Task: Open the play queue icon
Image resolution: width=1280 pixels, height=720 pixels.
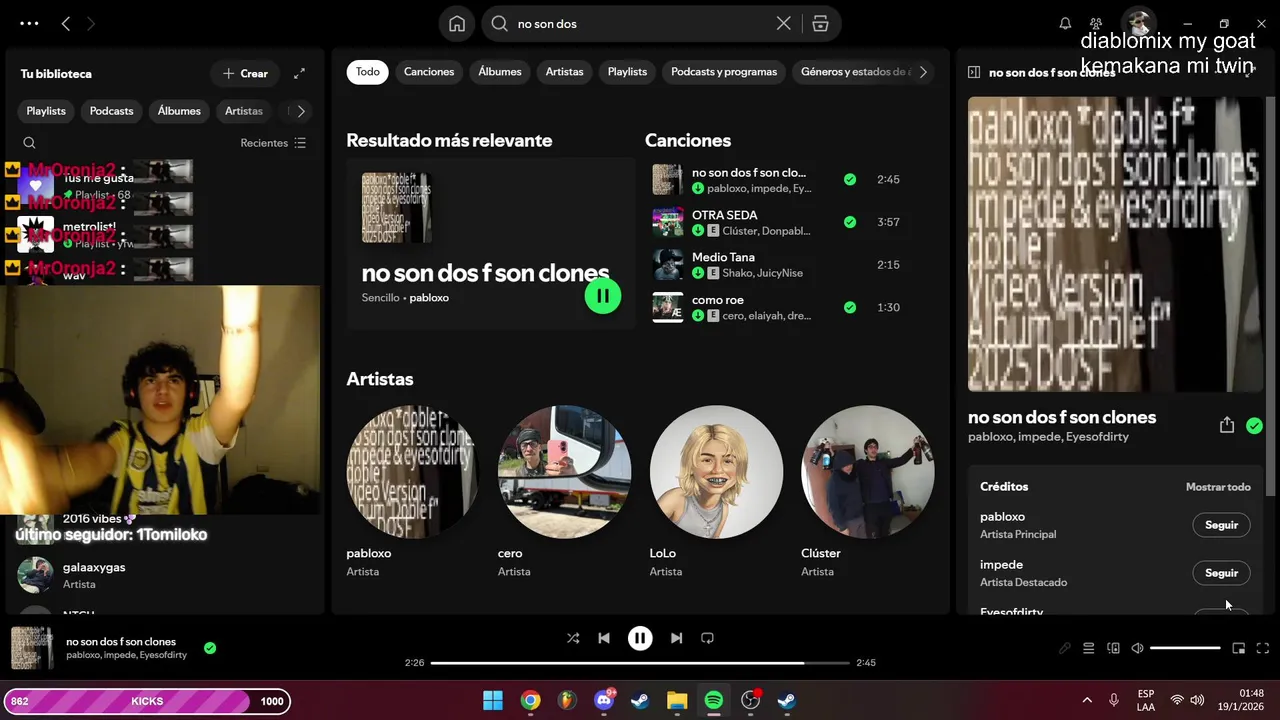Action: point(1089,648)
